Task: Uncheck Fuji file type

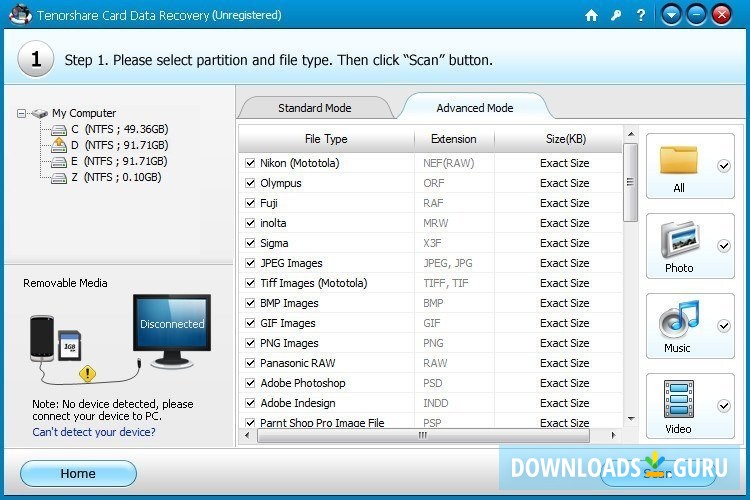Action: 250,203
